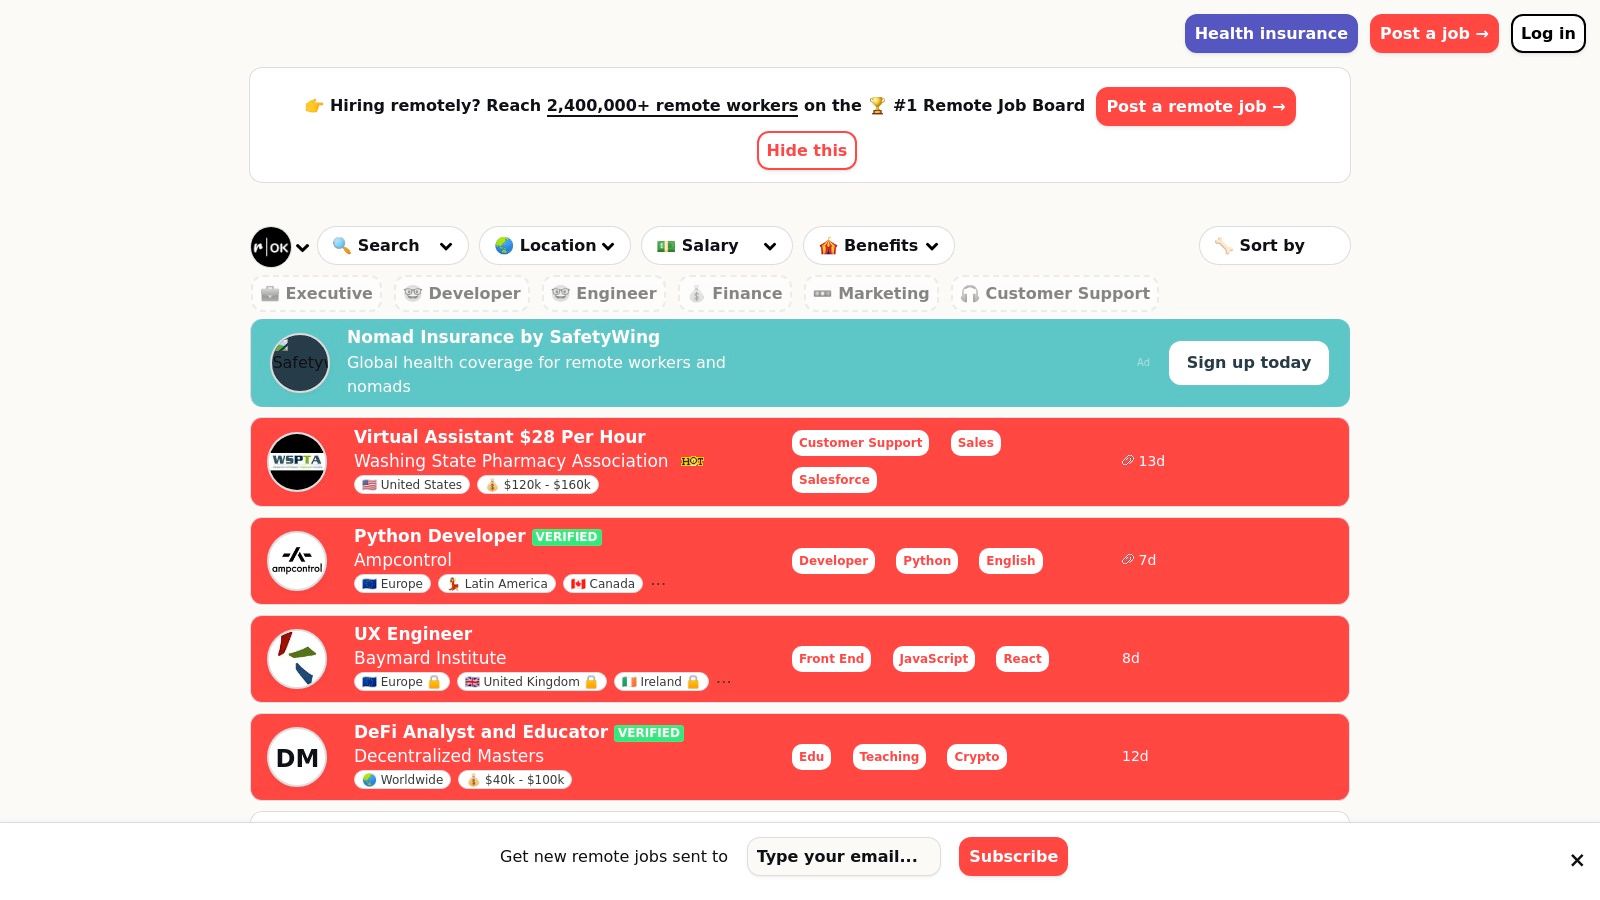Click Washing State Pharmacy Association company name
The height and width of the screenshot is (900, 1600).
point(511,461)
